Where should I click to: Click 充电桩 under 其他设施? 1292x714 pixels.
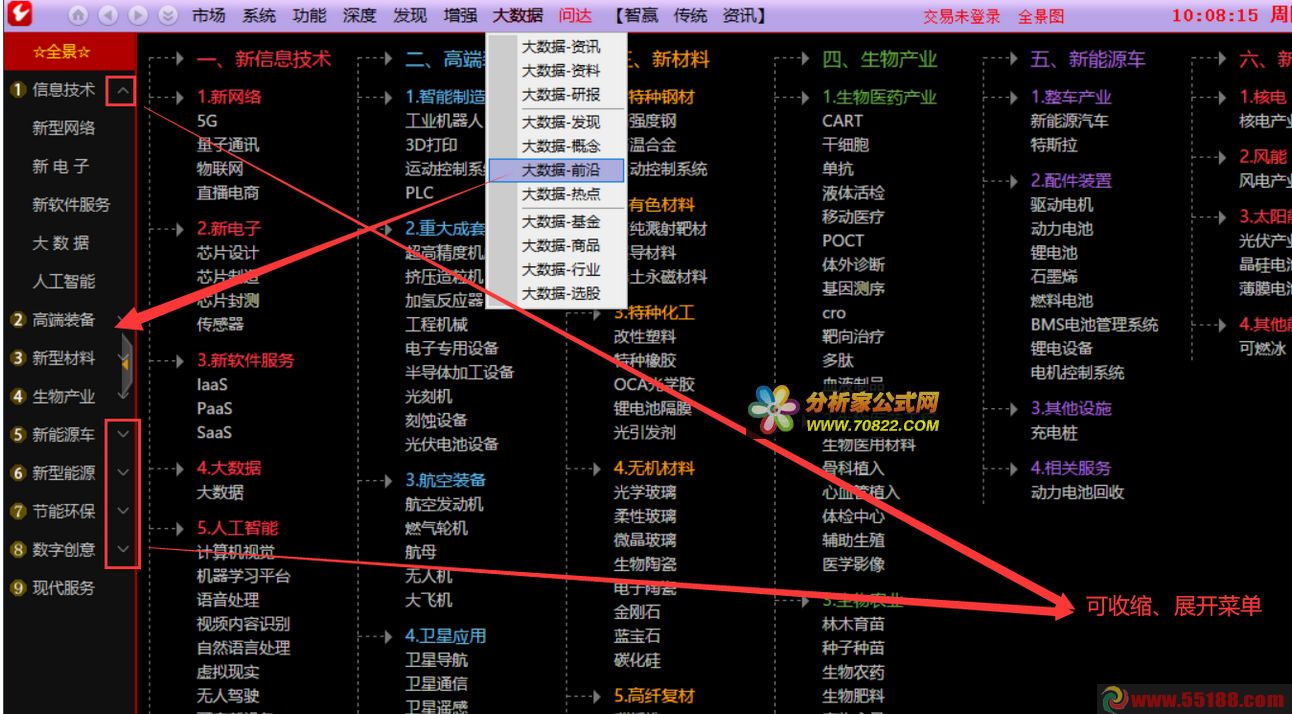(x=1054, y=433)
